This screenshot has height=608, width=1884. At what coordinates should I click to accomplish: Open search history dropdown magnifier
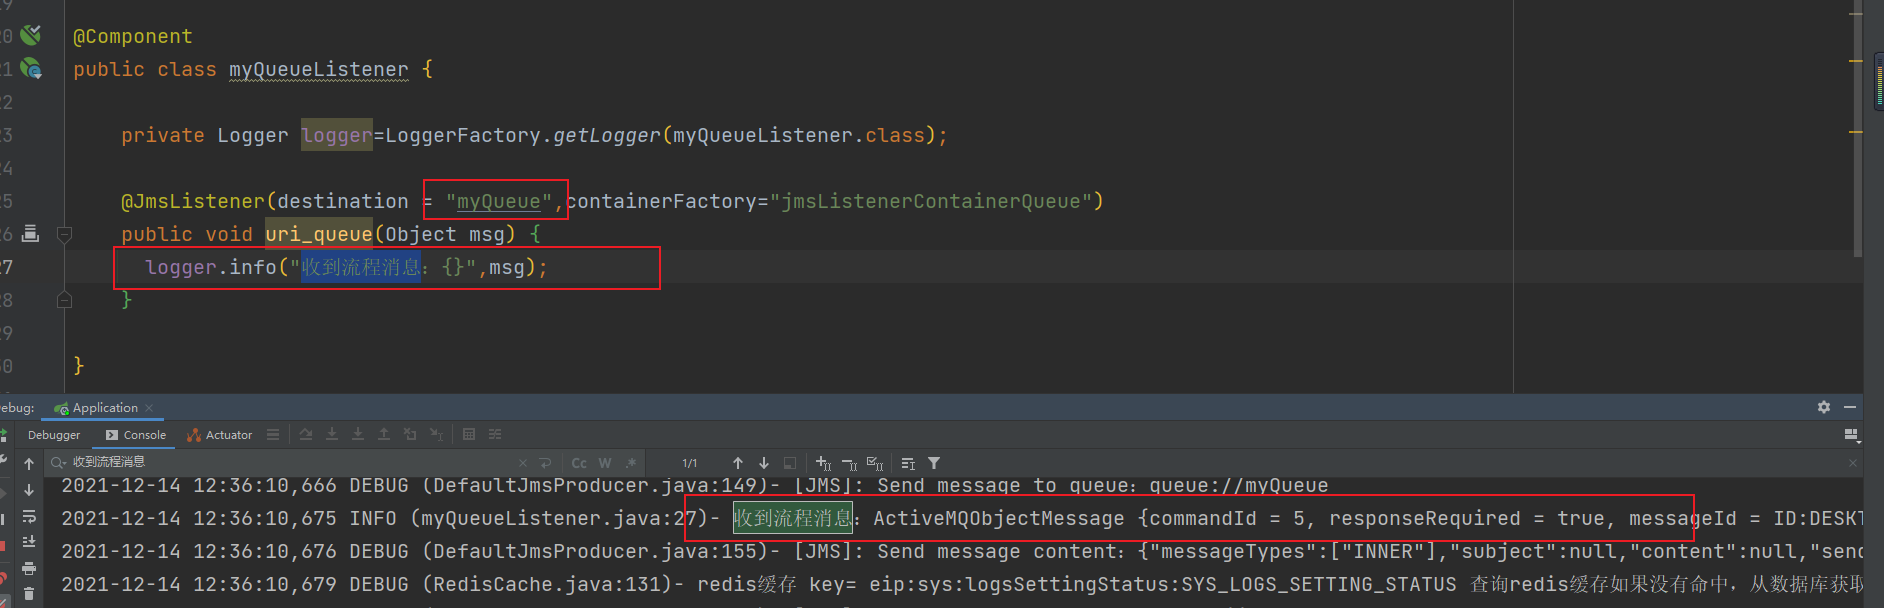coord(59,462)
